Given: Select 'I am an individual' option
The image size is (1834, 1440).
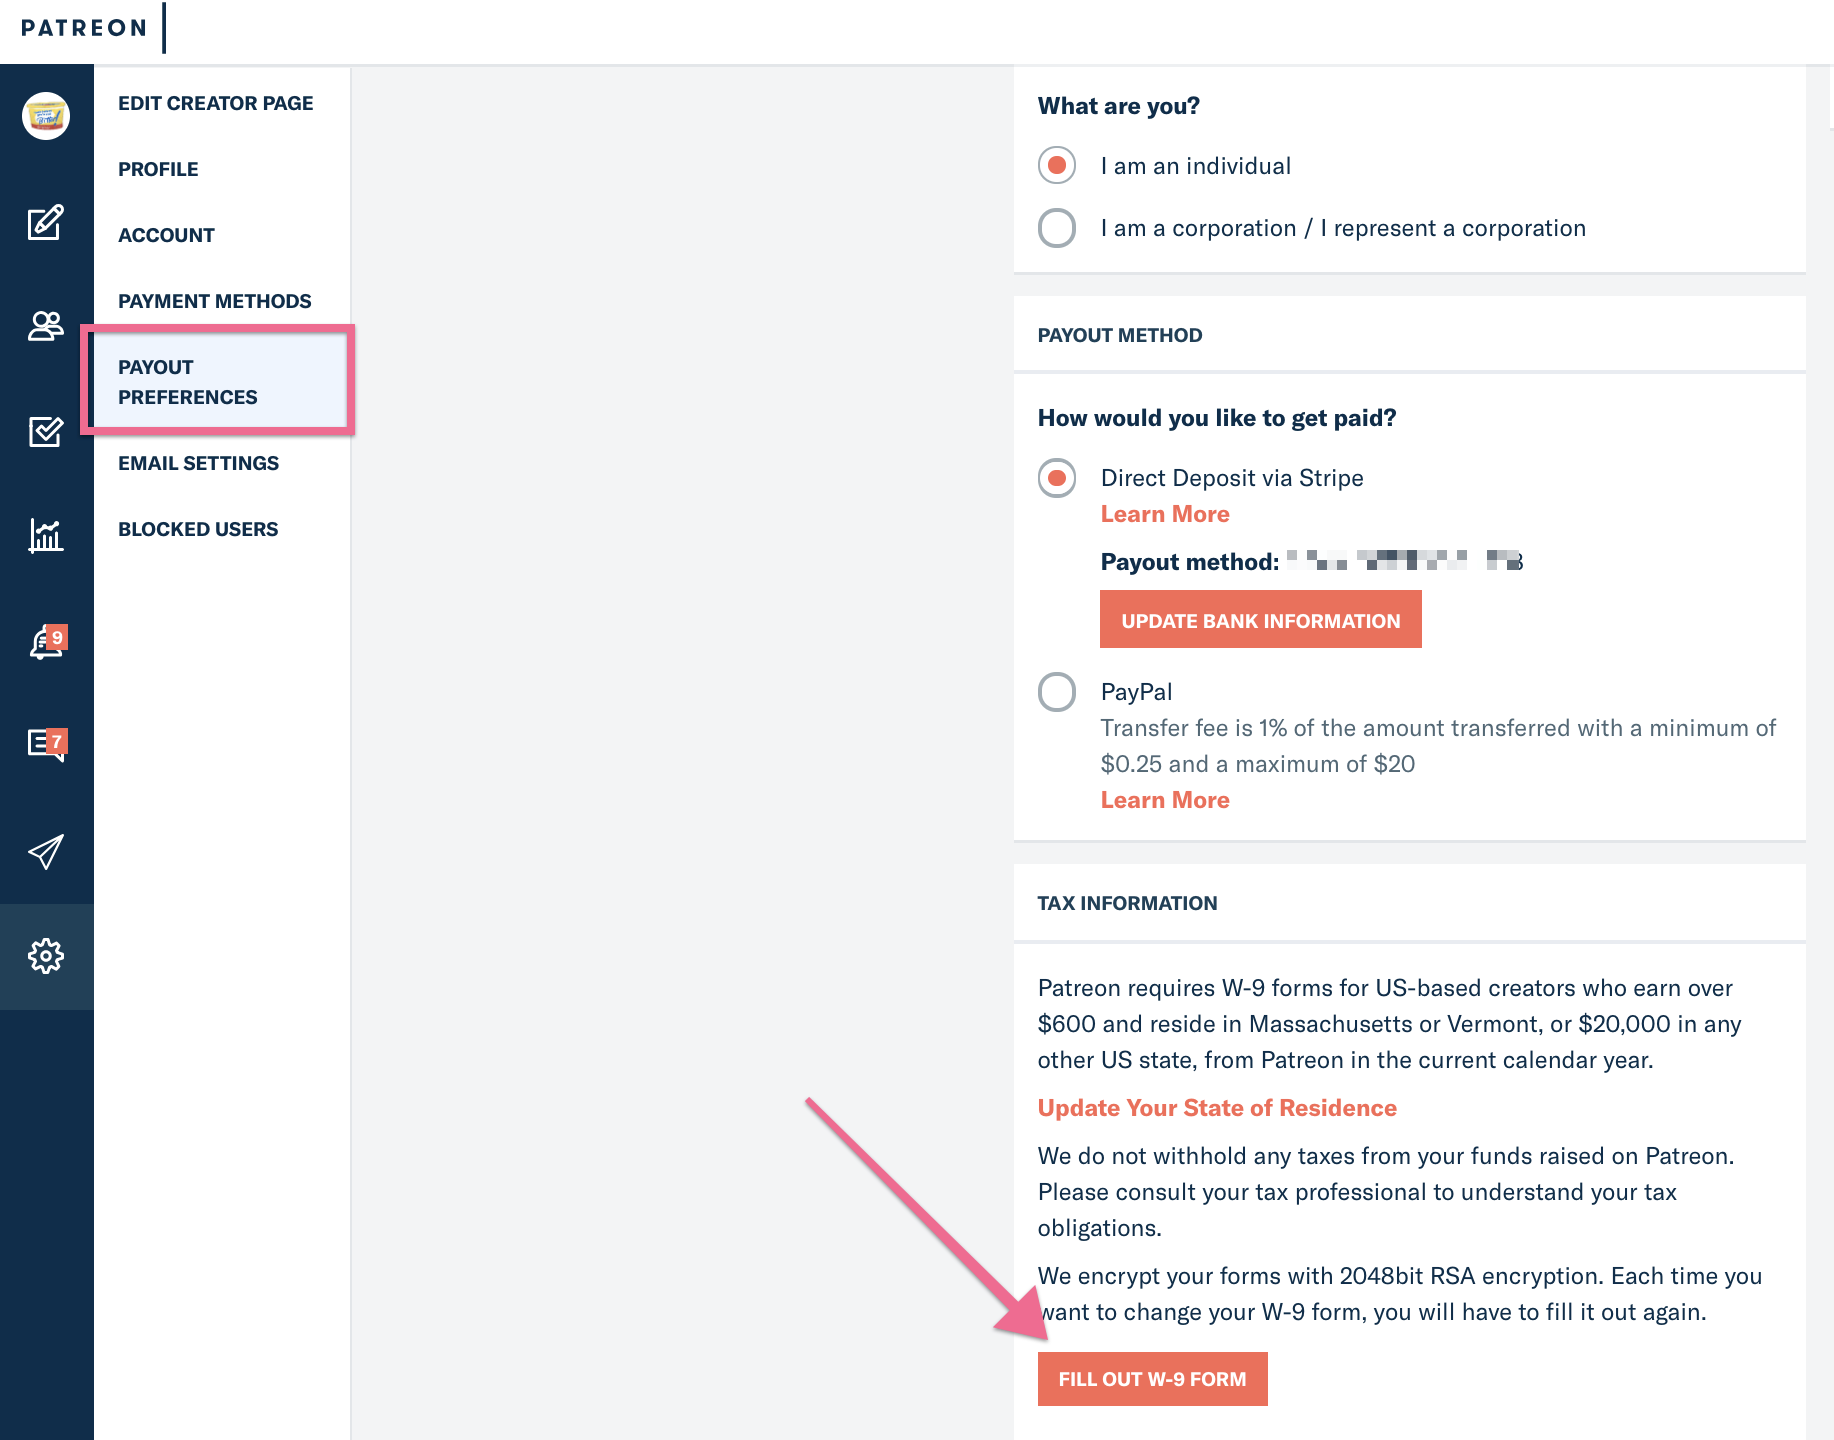Looking at the screenshot, I should [1057, 165].
